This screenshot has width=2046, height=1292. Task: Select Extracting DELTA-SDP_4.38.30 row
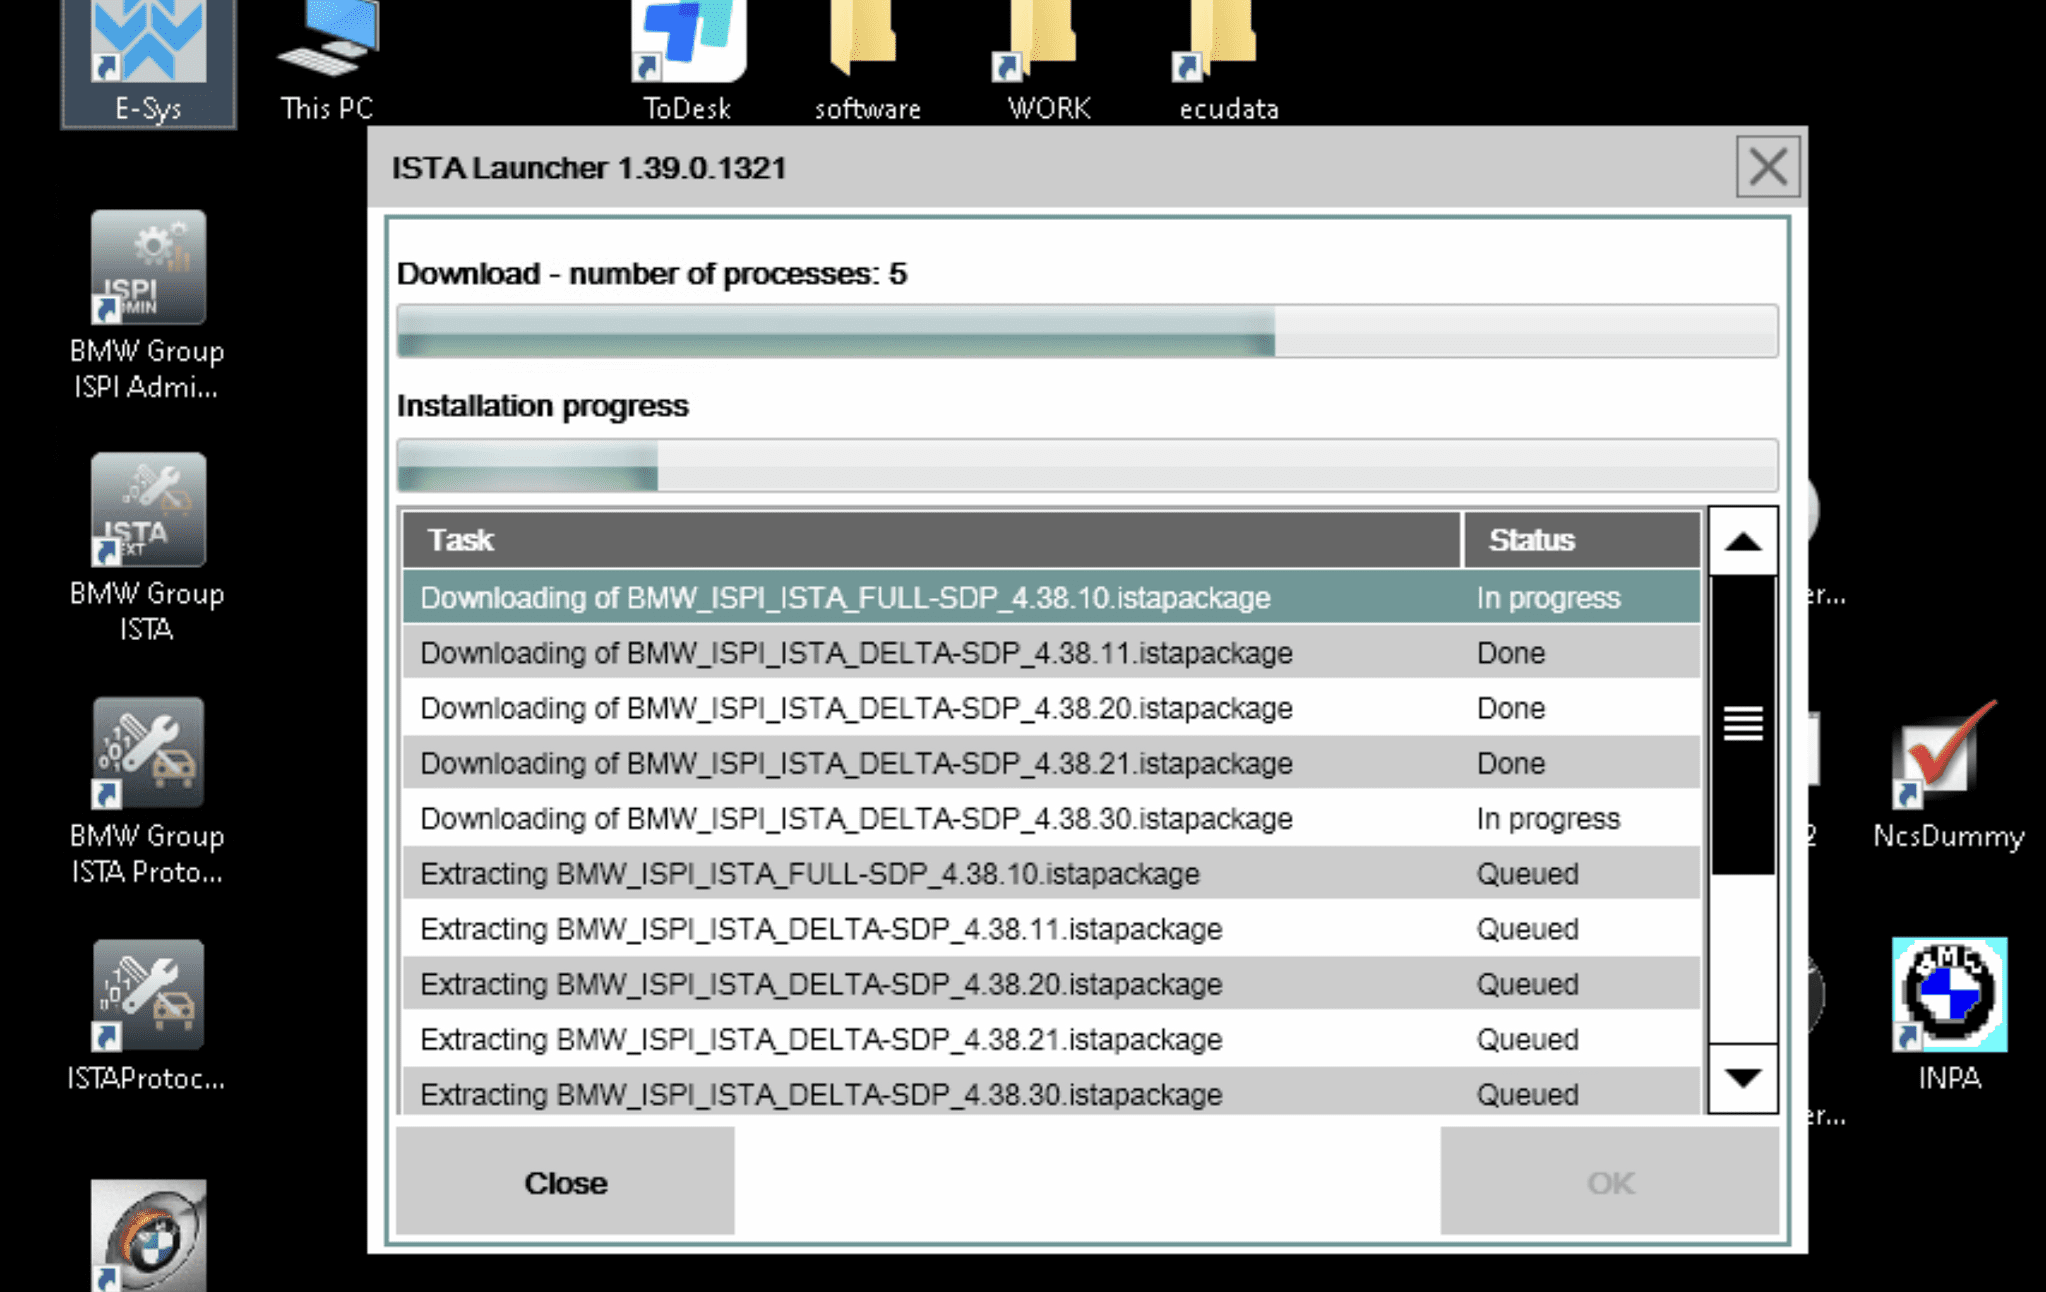(x=1052, y=1092)
